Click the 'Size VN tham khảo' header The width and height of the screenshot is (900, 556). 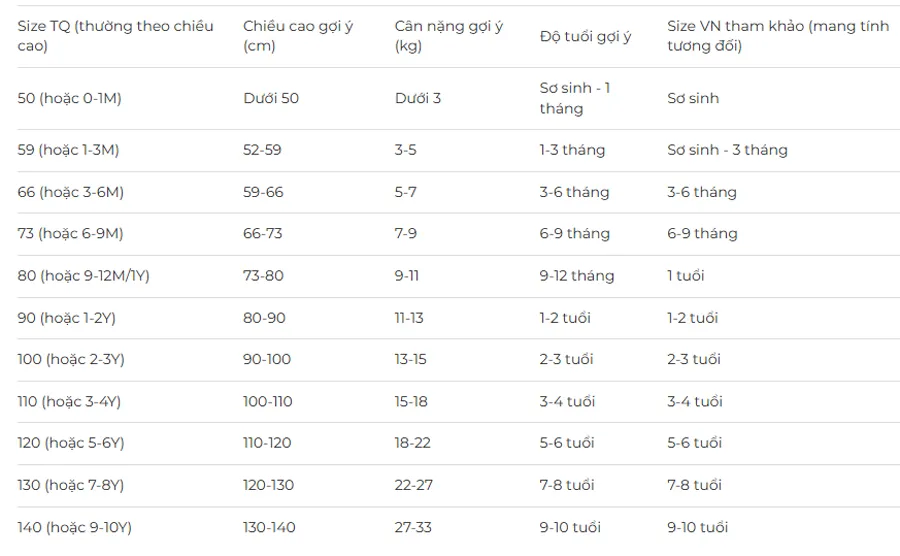[x=778, y=36]
